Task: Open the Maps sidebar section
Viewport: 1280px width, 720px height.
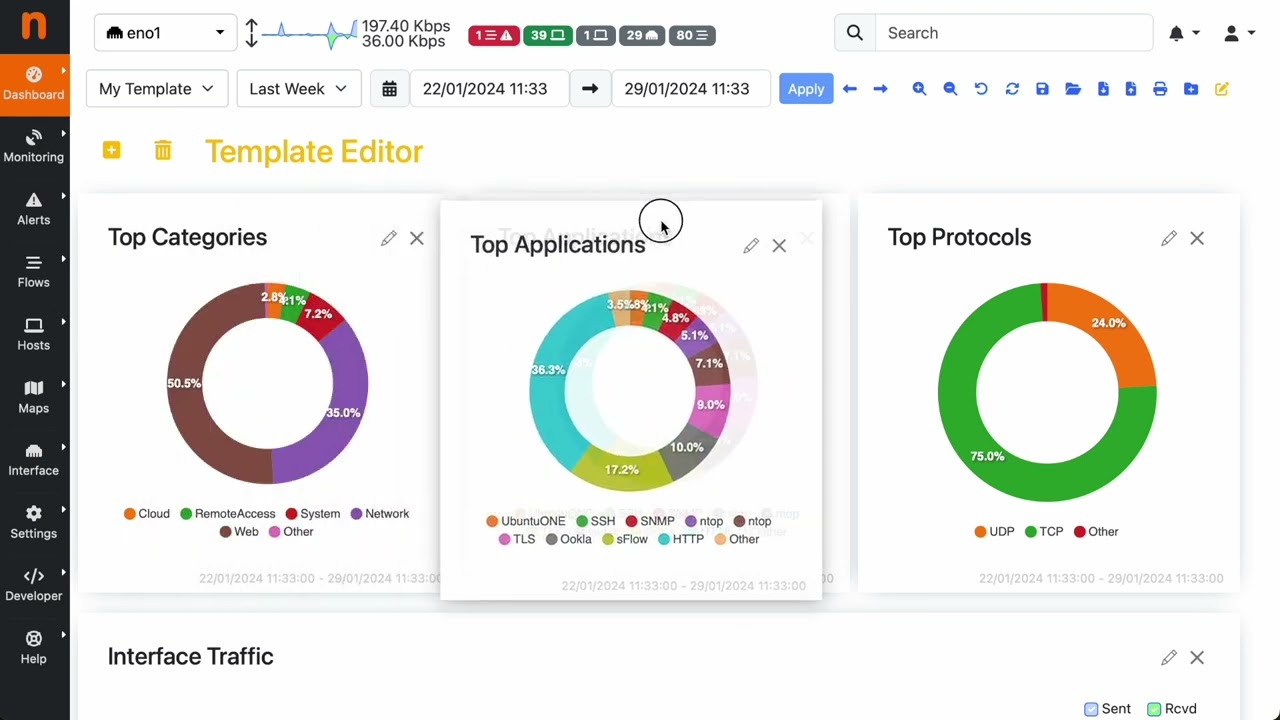Action: click(34, 397)
